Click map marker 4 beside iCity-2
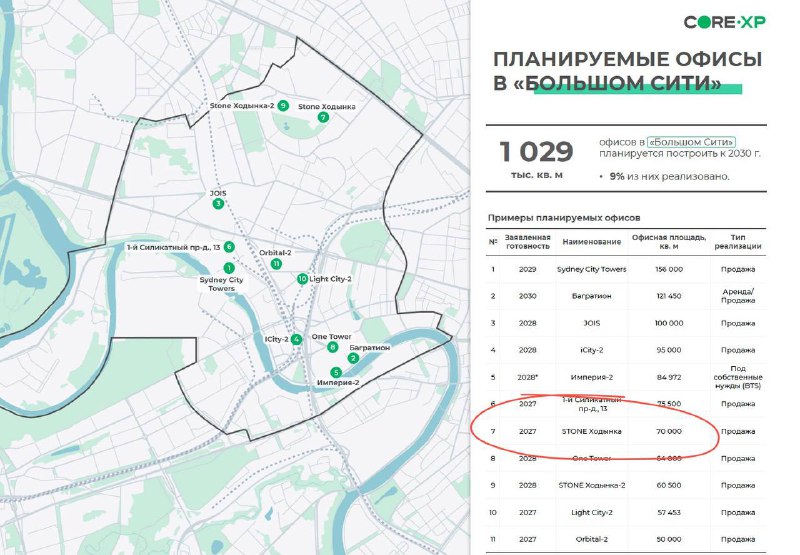Screen dimensions: 800x555 click(x=296, y=339)
